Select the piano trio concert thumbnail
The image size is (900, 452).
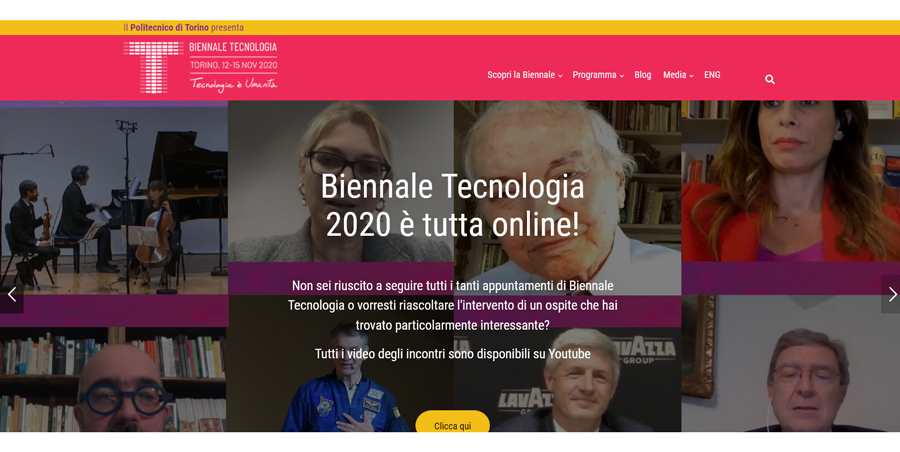pos(114,198)
